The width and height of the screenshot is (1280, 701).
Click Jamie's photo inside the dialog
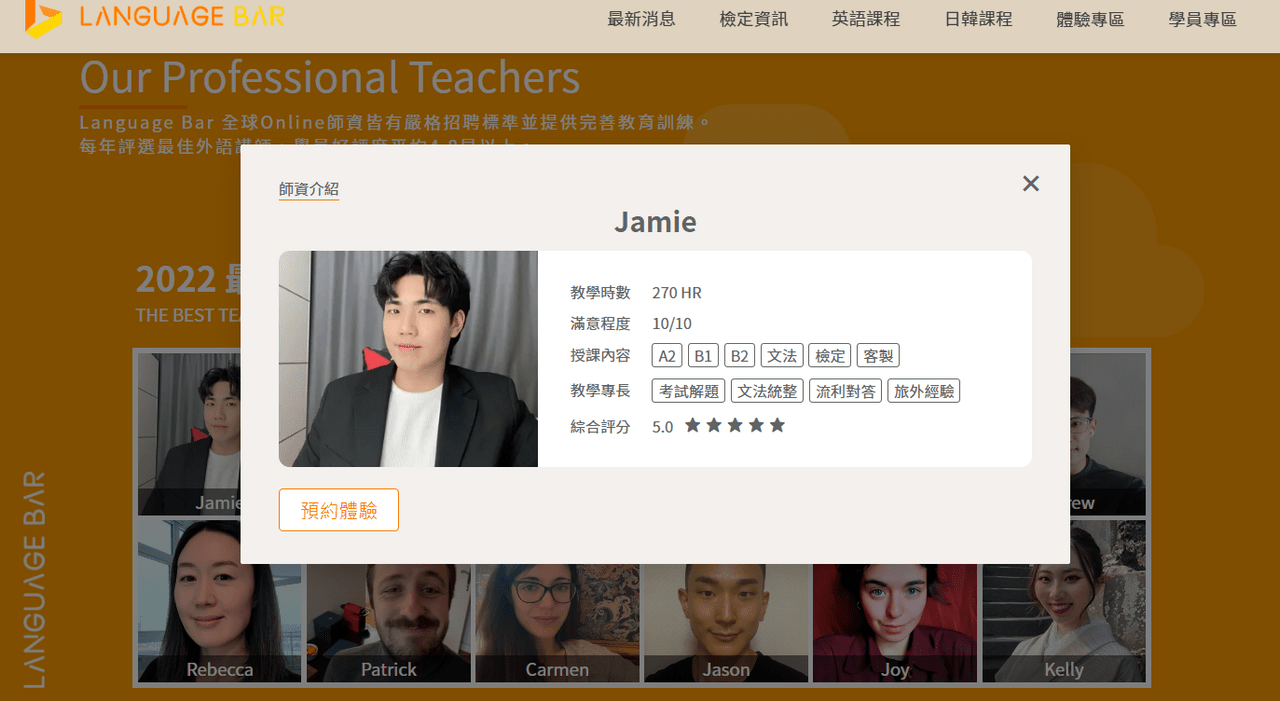click(407, 359)
